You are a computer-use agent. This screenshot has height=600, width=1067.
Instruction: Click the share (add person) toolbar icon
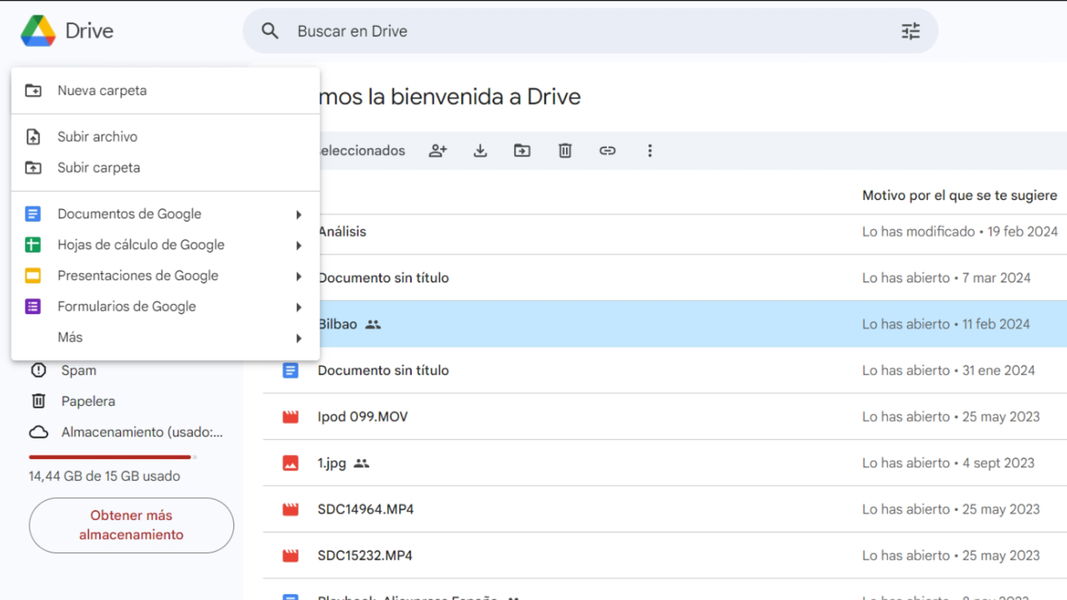(438, 150)
